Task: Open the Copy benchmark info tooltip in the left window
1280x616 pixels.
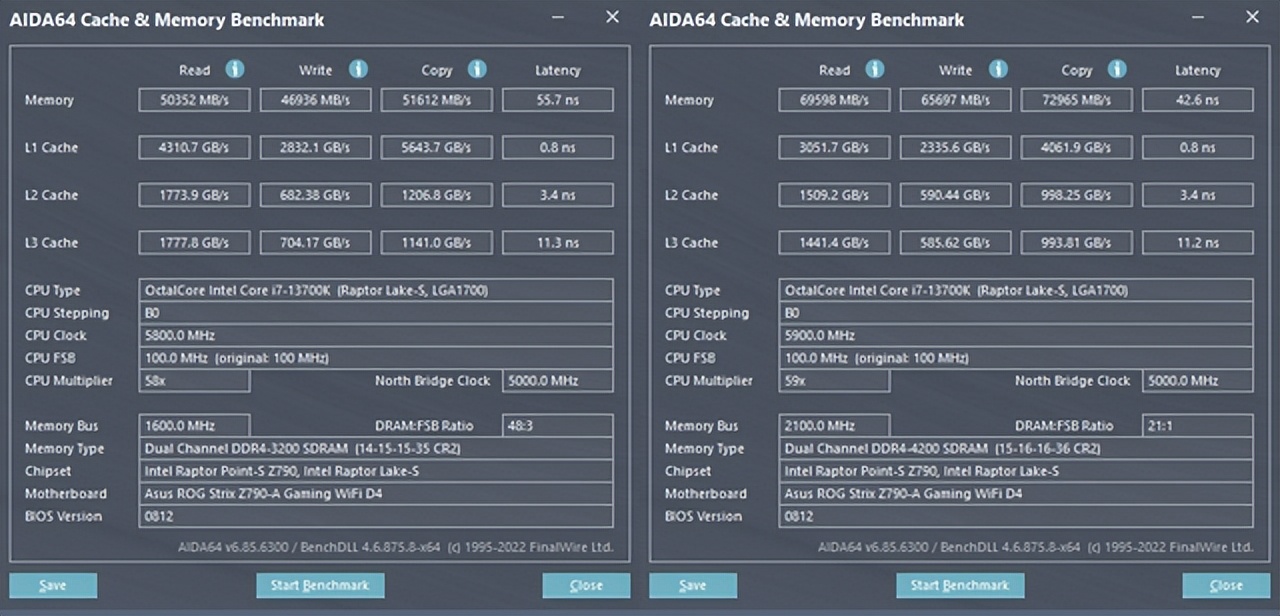Action: 476,70
